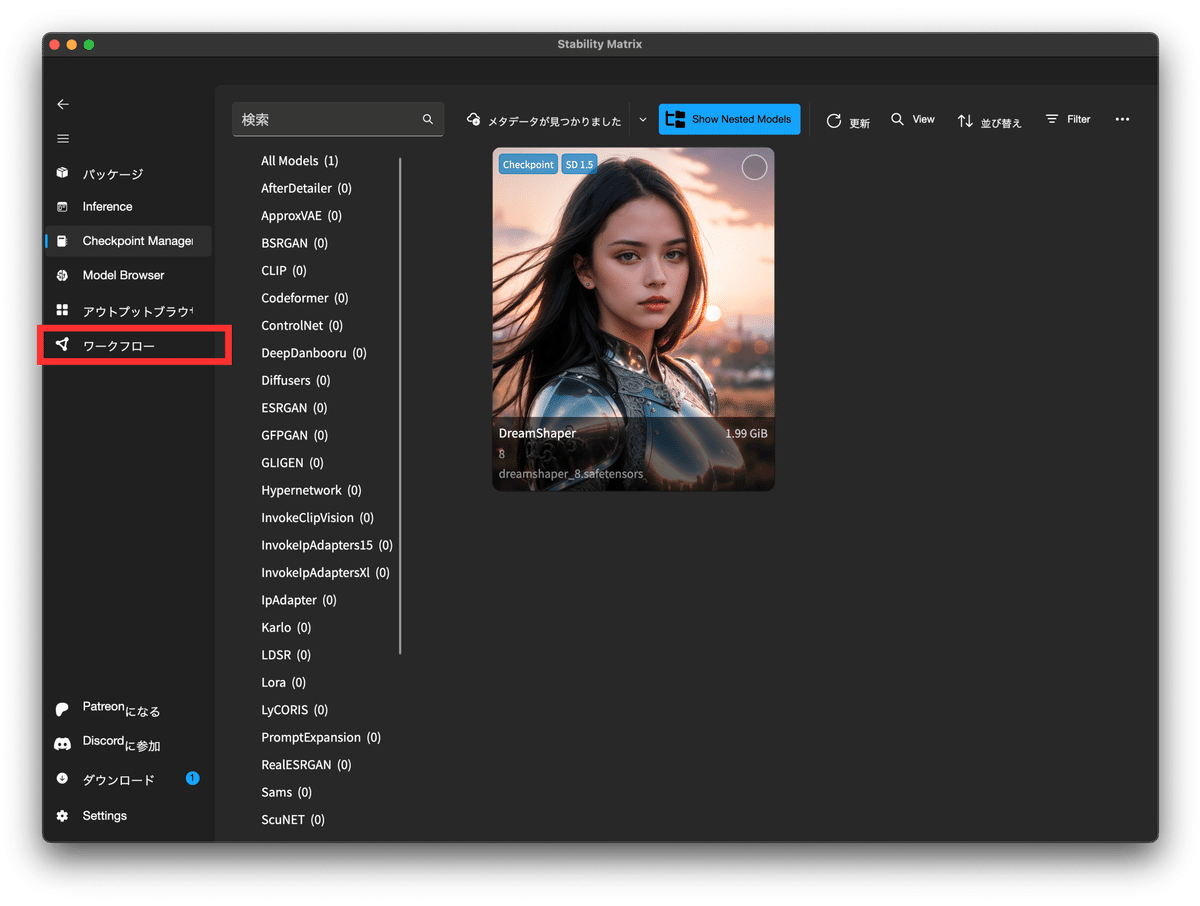Image resolution: width=1200 pixels, height=906 pixels.
Task: Click the 検索 search input field
Action: pyautogui.click(x=338, y=119)
